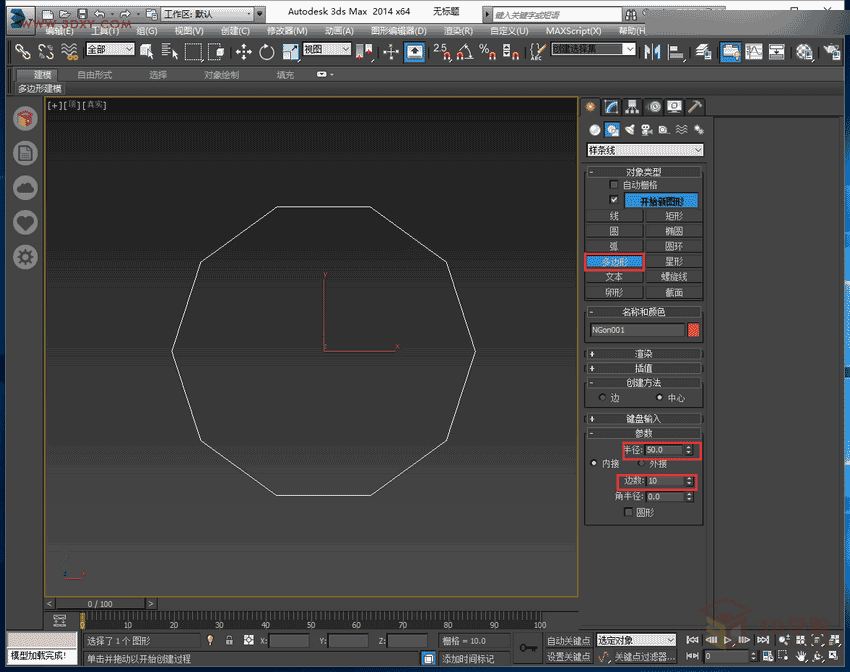The height and width of the screenshot is (672, 850).
Task: Expand the 键盘输入 rollout
Action: pos(645,419)
